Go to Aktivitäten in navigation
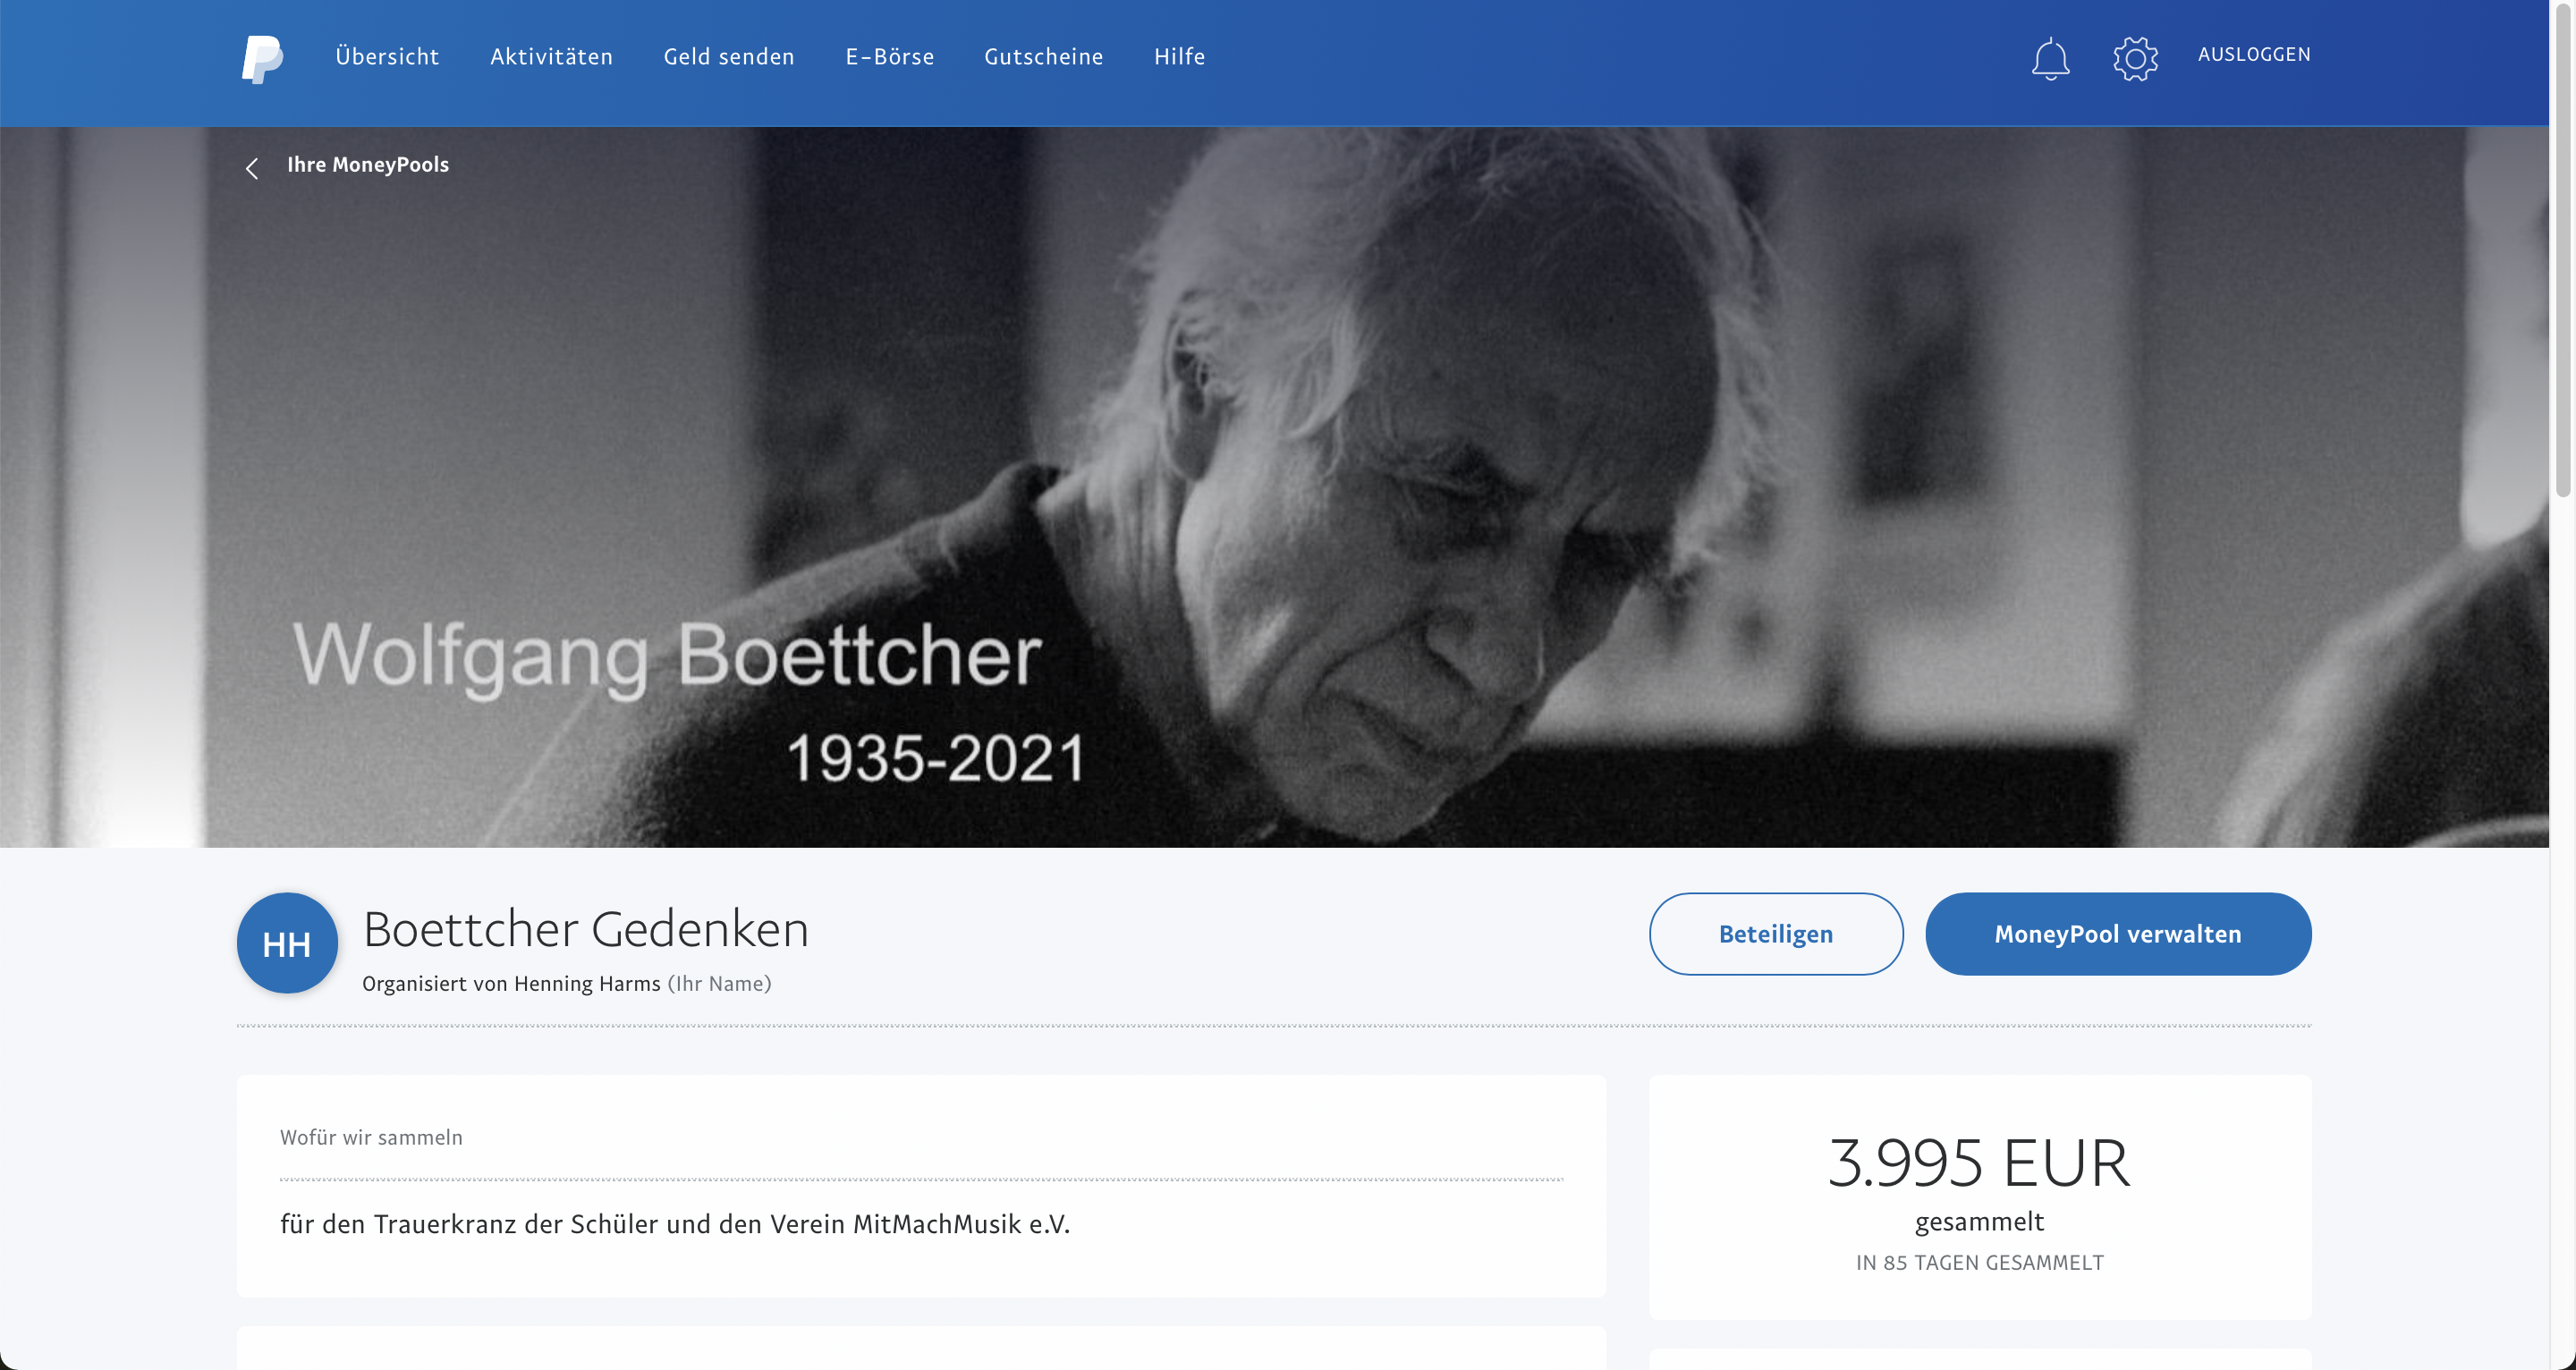Image resolution: width=2576 pixels, height=1370 pixels. 551,57
